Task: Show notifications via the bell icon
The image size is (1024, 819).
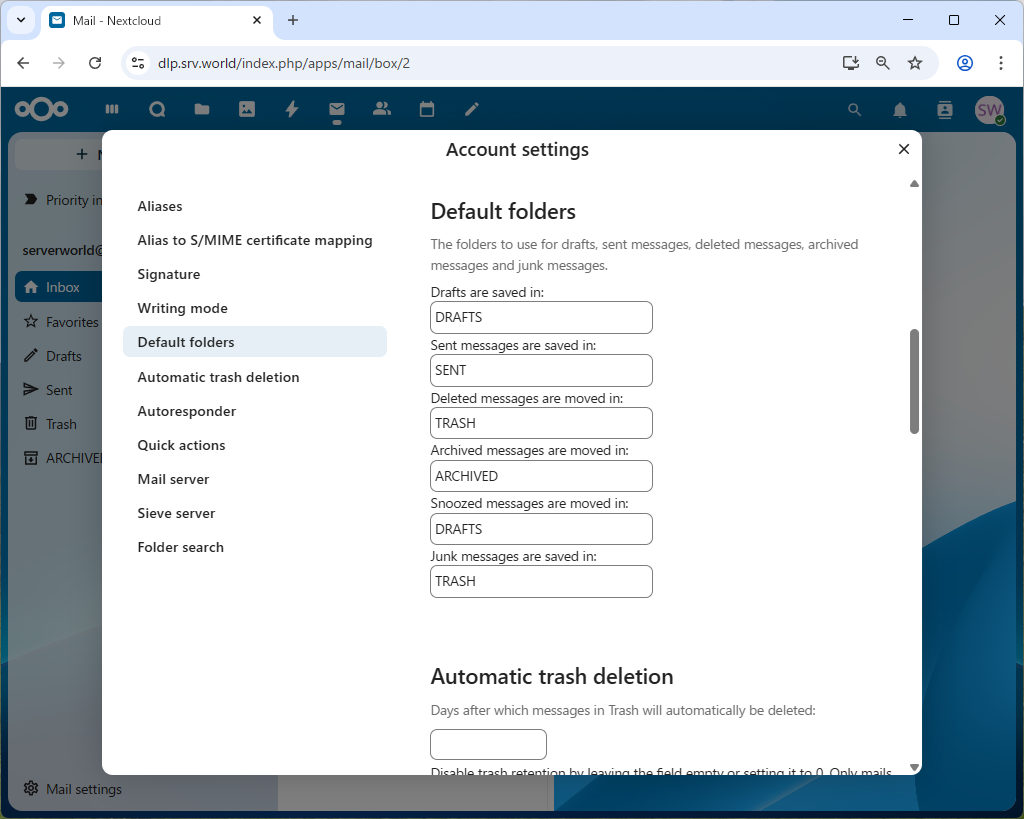Action: (900, 110)
